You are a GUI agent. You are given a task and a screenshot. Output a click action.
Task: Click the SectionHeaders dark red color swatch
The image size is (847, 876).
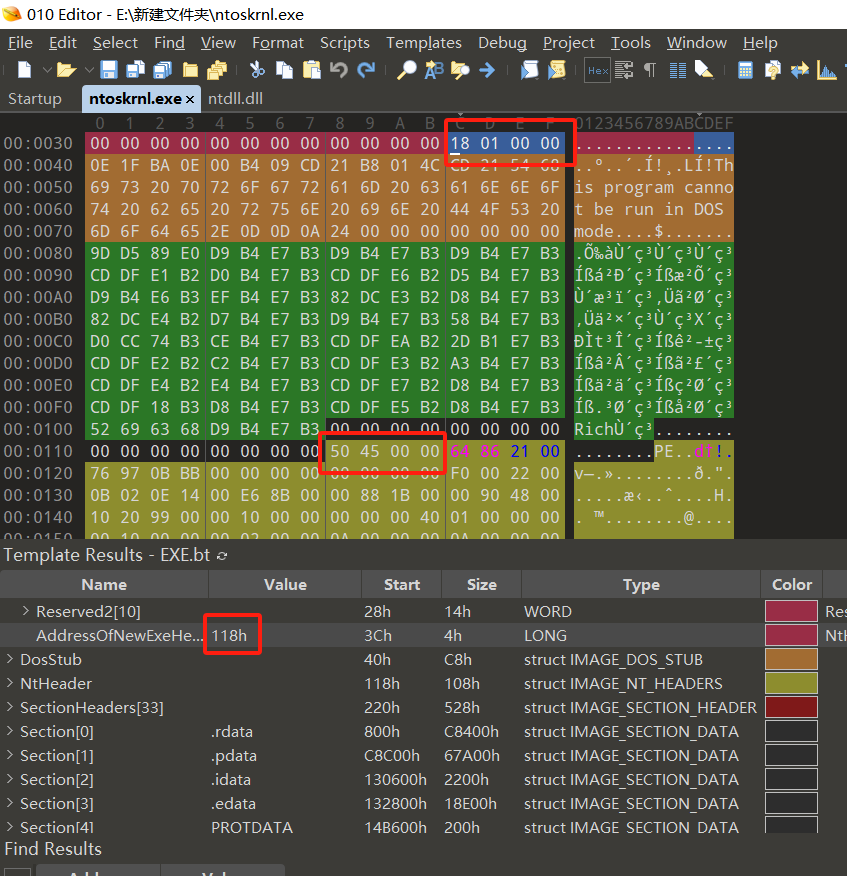tap(791, 707)
